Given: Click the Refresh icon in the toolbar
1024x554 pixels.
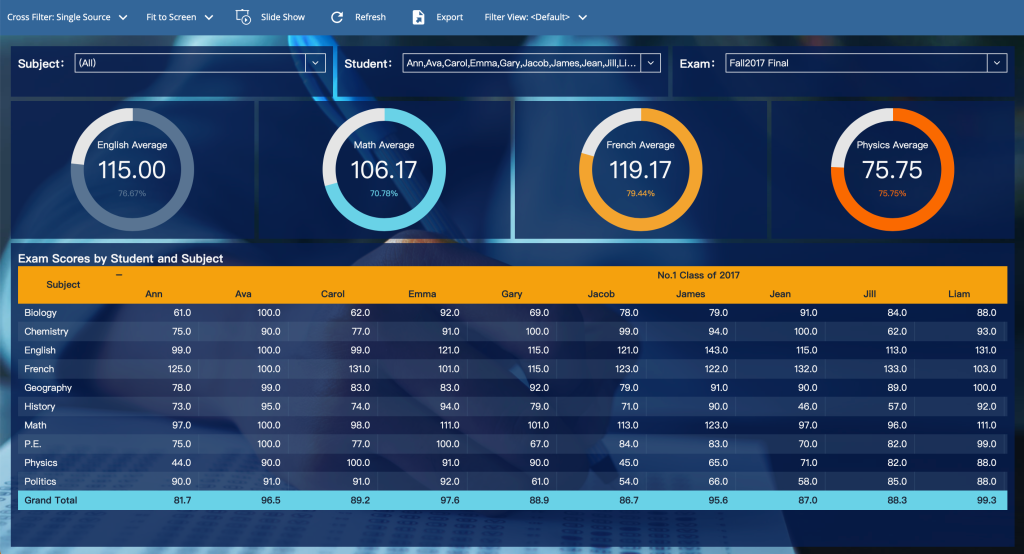Looking at the screenshot, I should click(x=337, y=17).
